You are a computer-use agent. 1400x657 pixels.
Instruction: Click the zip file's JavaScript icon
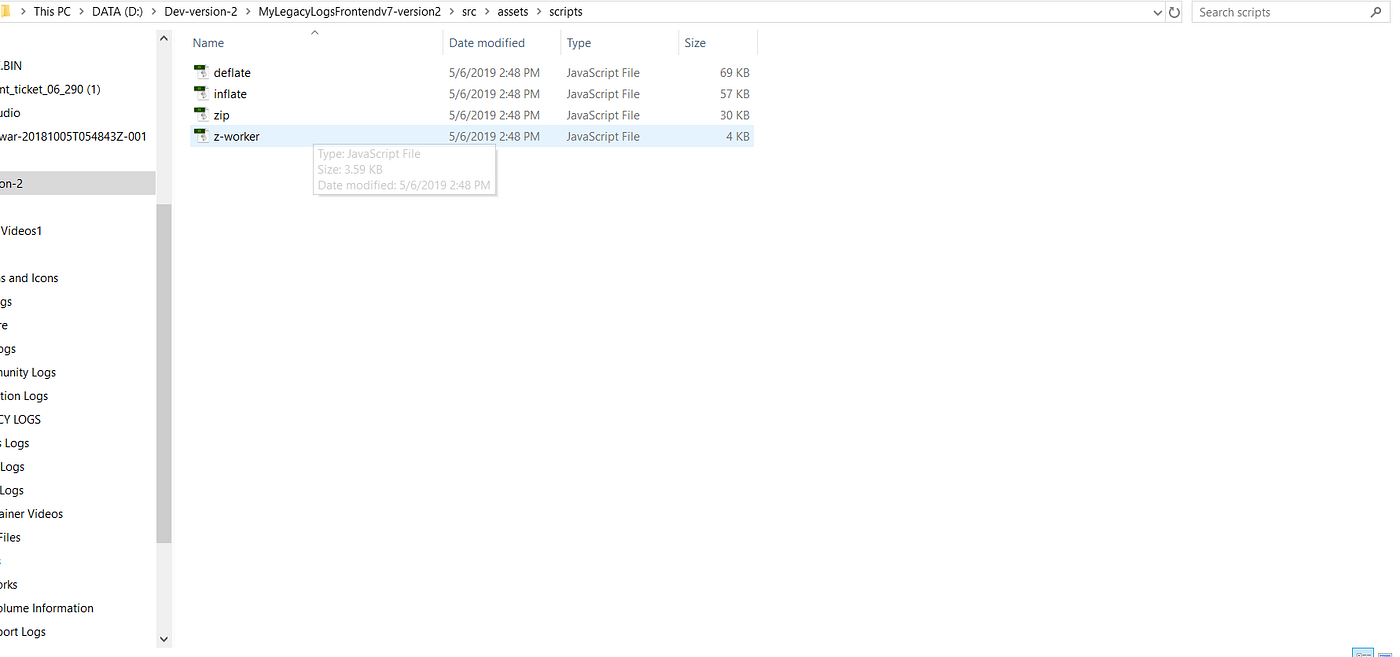coord(201,114)
